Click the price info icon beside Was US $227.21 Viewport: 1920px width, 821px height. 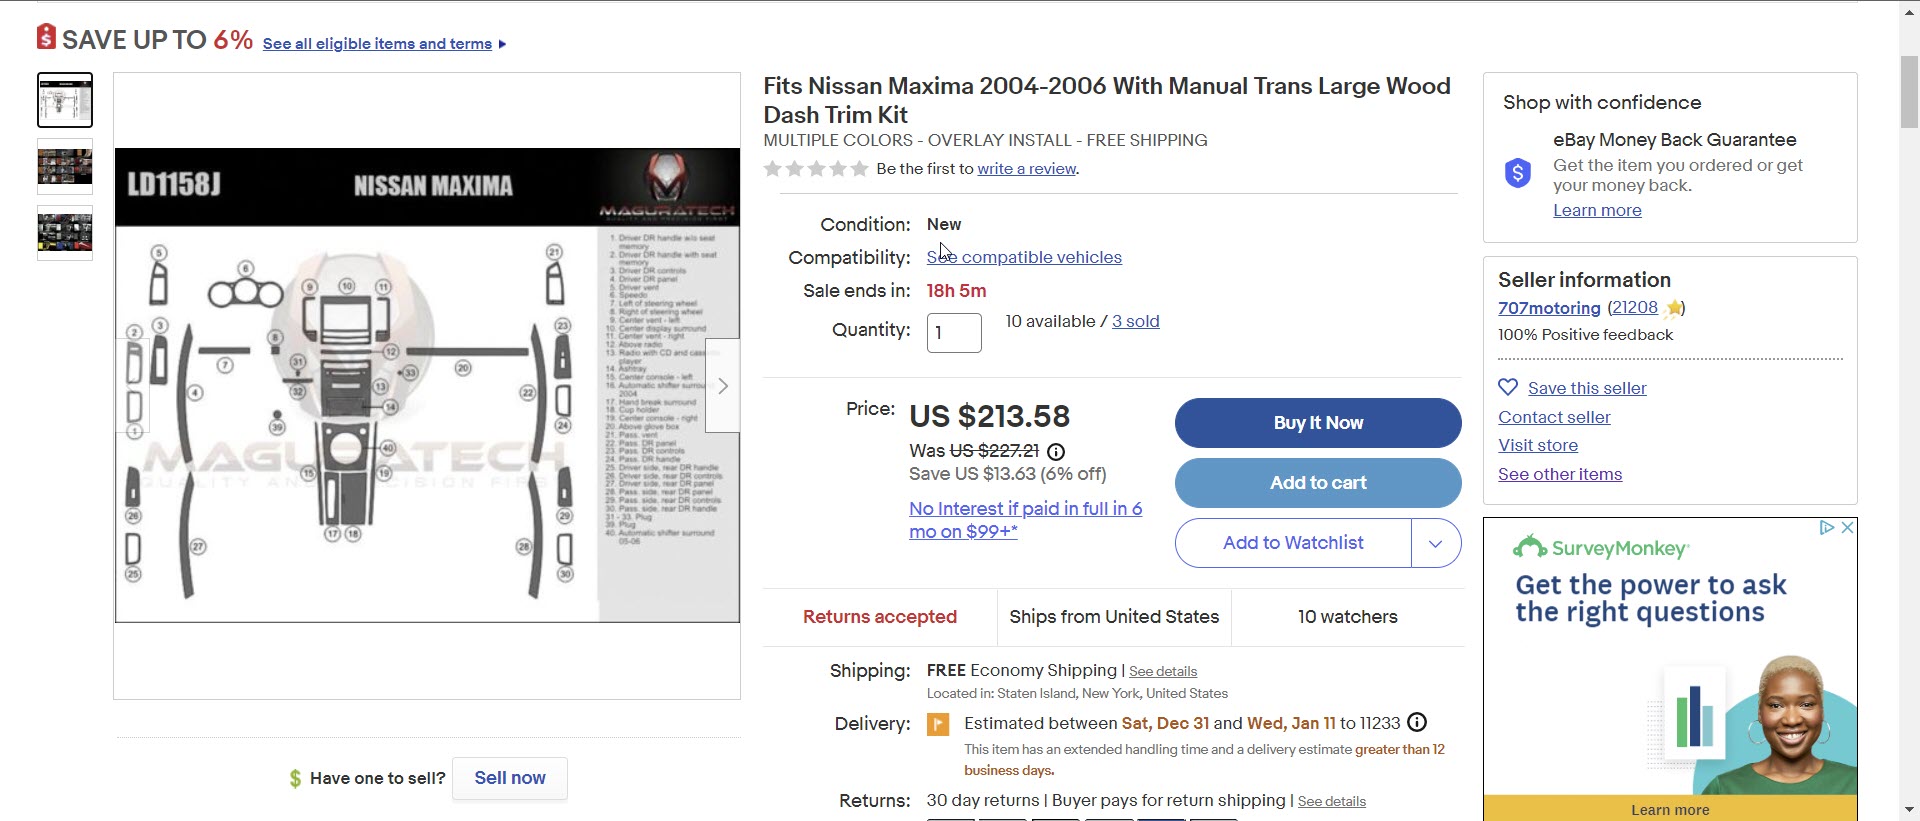1055,452
